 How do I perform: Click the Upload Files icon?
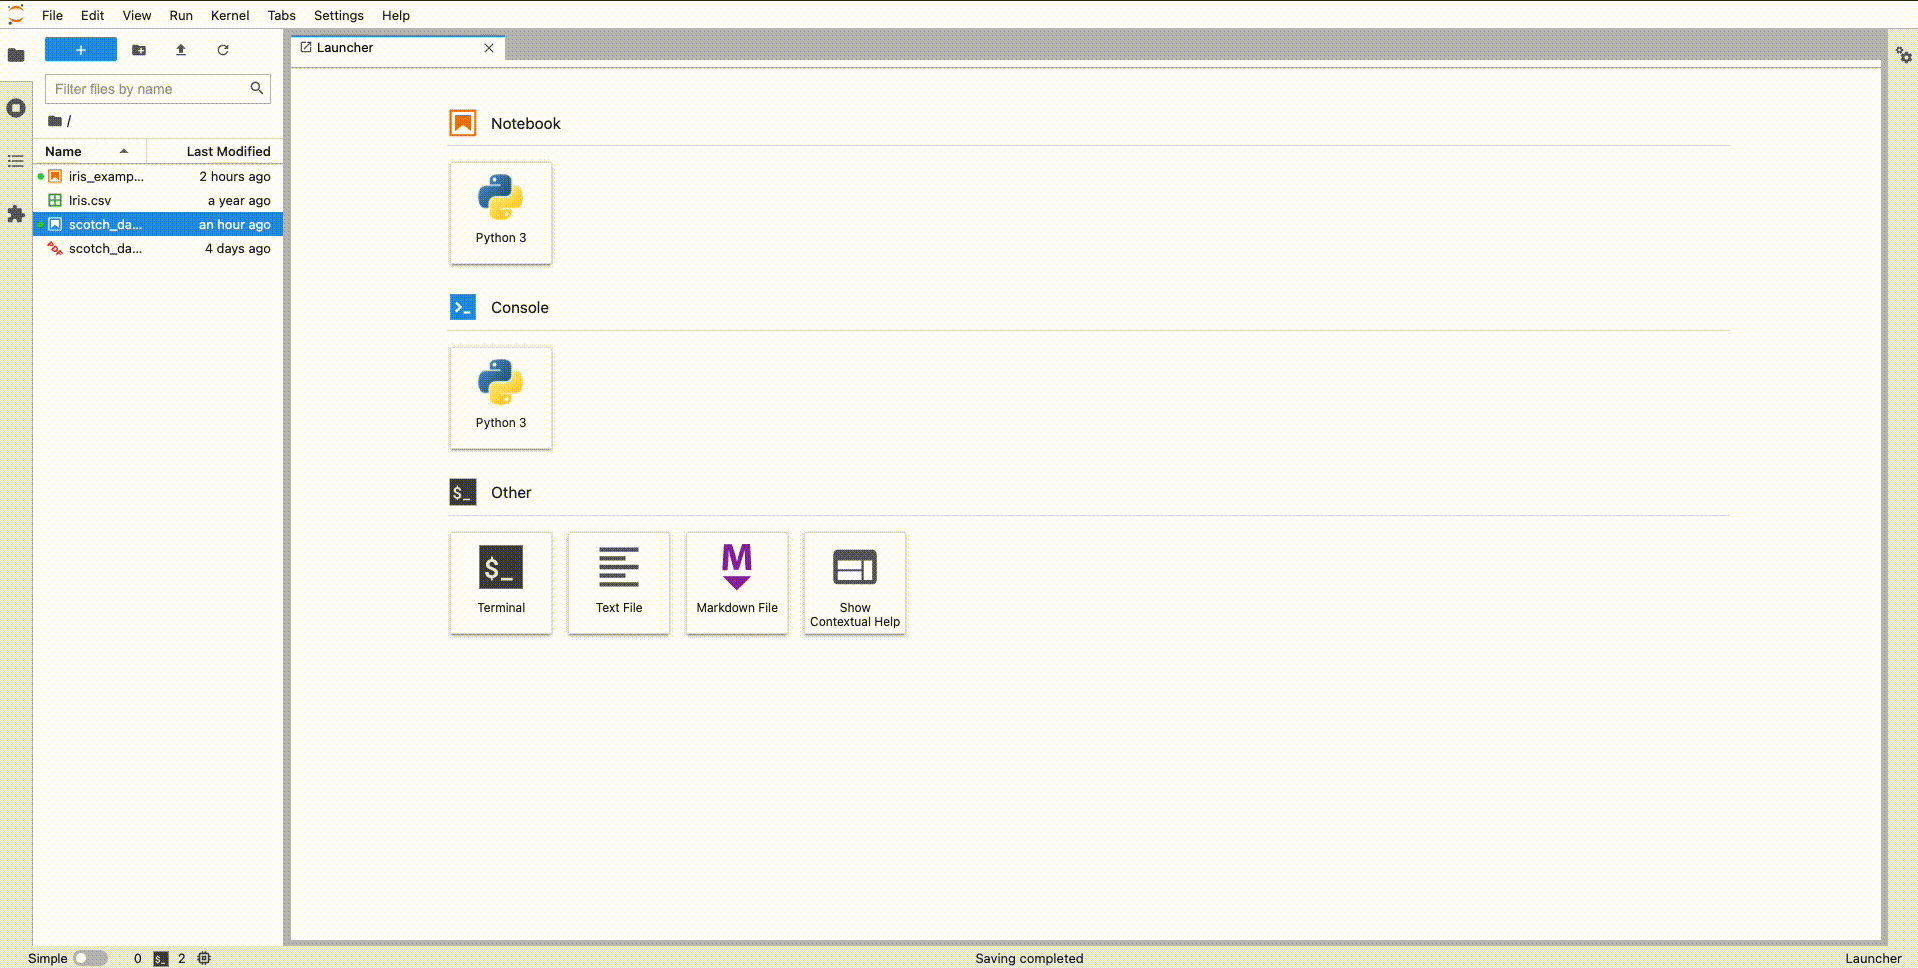181,50
